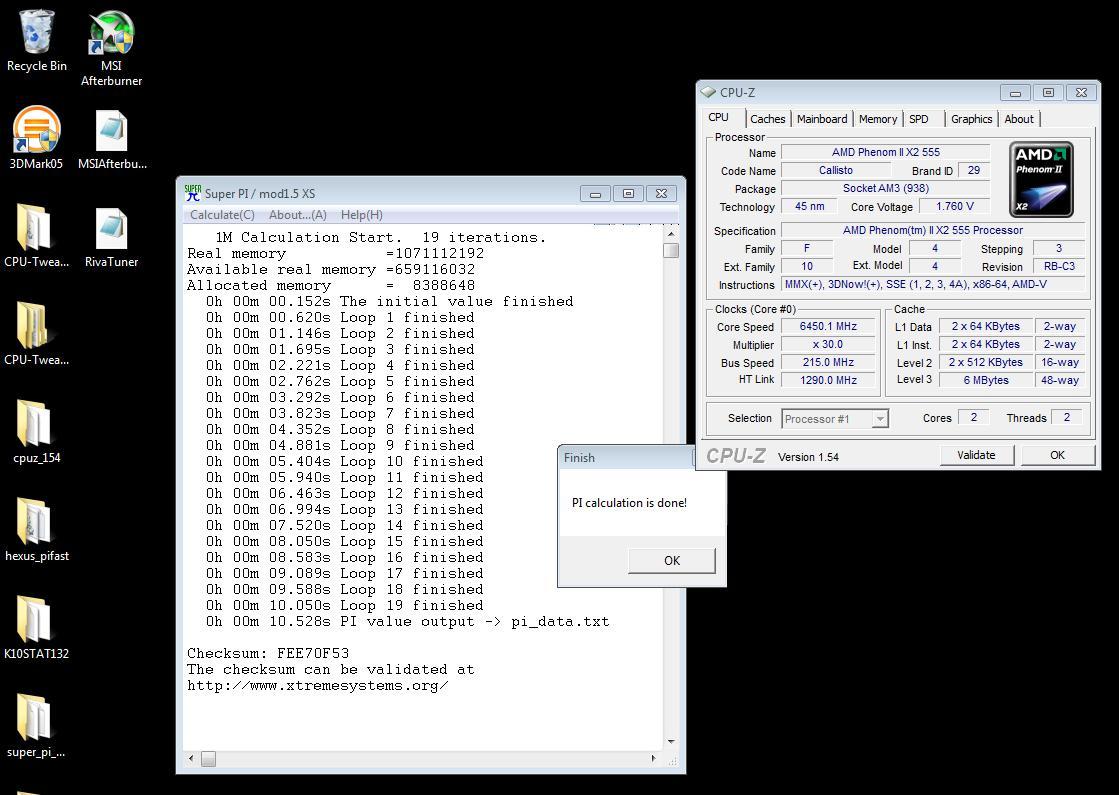
Task: Switch to the Mainboard tab
Action: tap(822, 119)
